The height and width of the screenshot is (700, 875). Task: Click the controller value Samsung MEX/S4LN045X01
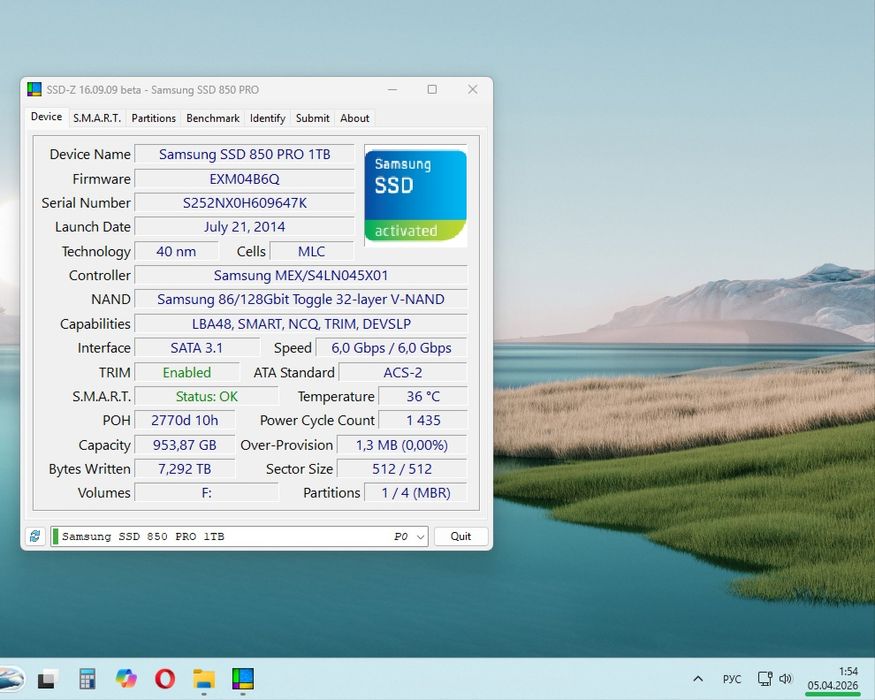click(301, 275)
